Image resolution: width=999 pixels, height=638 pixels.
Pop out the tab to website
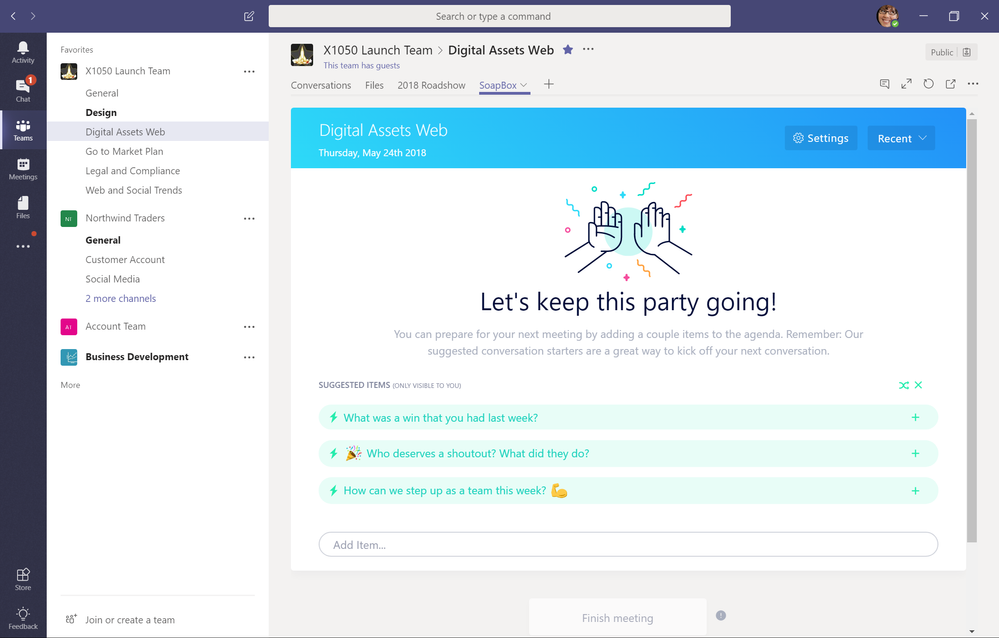point(951,83)
